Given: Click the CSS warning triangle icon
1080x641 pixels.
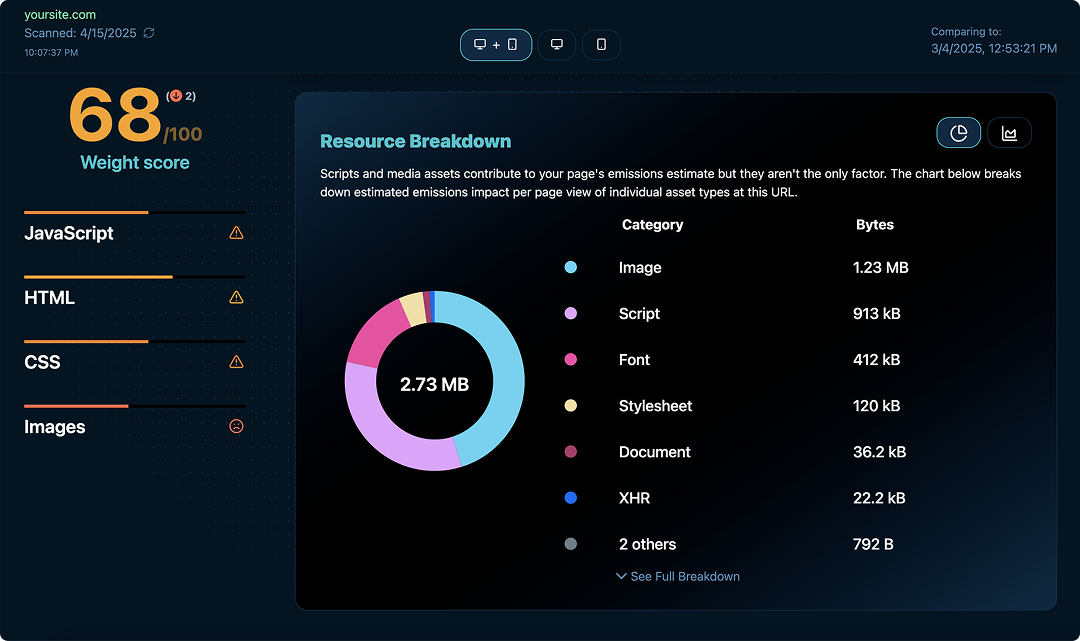Looking at the screenshot, I should [236, 362].
